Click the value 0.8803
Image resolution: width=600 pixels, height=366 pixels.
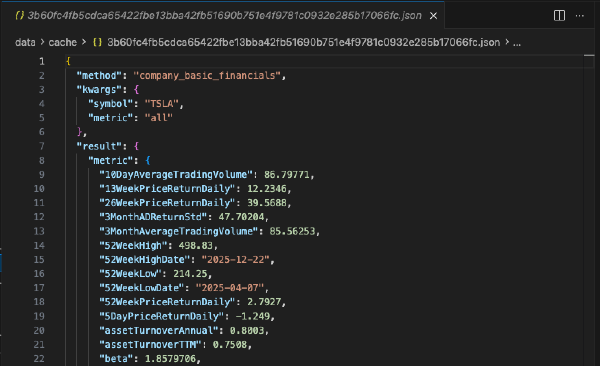[x=247, y=330]
